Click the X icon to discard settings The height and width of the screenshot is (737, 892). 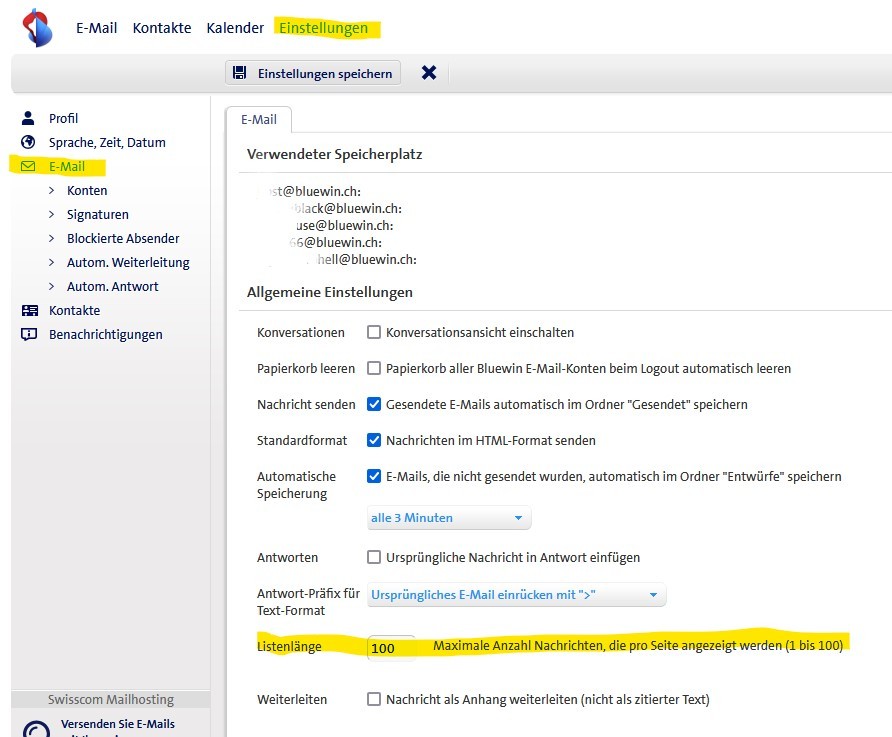coord(429,73)
